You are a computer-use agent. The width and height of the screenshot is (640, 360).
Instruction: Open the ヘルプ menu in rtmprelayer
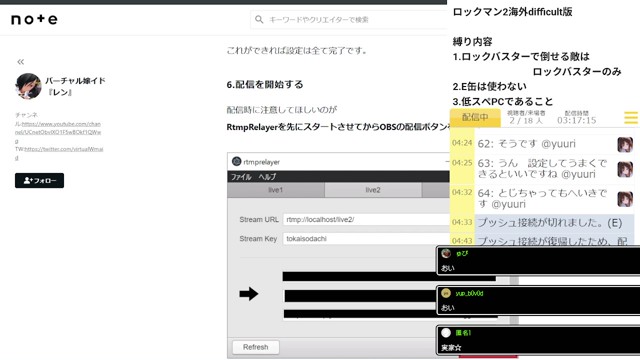point(267,177)
